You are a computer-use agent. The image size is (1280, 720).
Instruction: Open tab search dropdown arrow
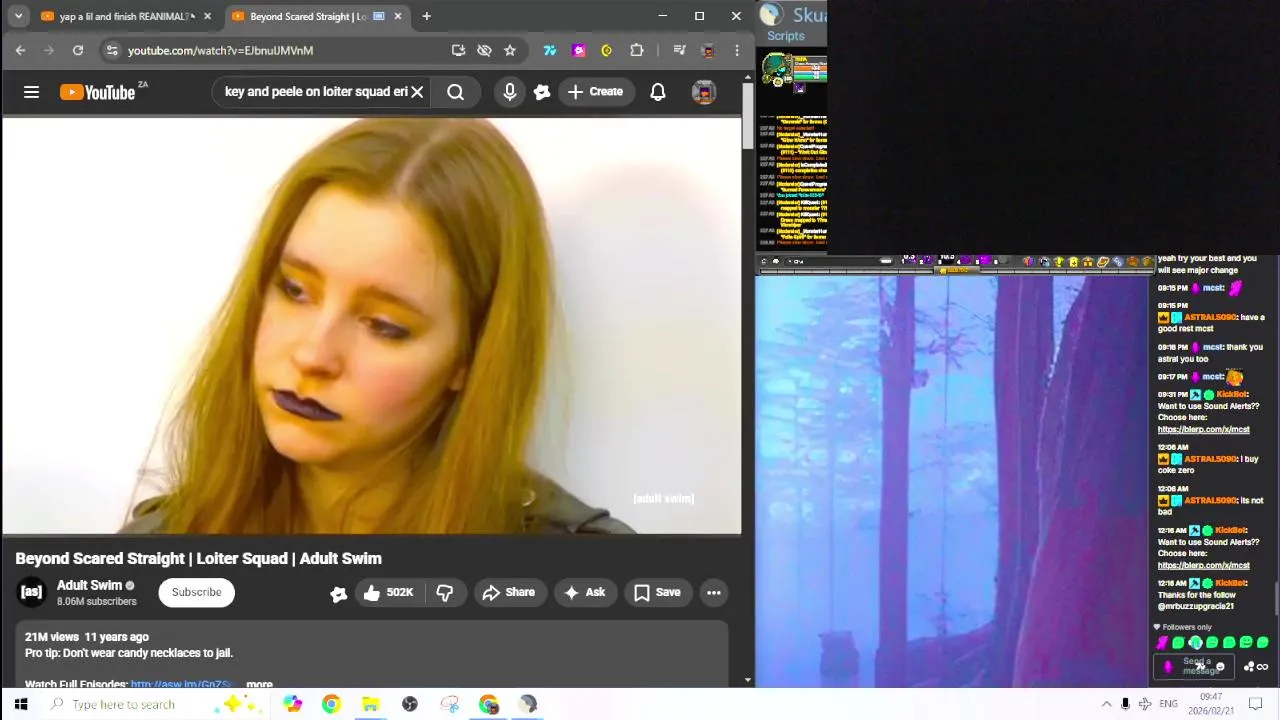coord(18,16)
